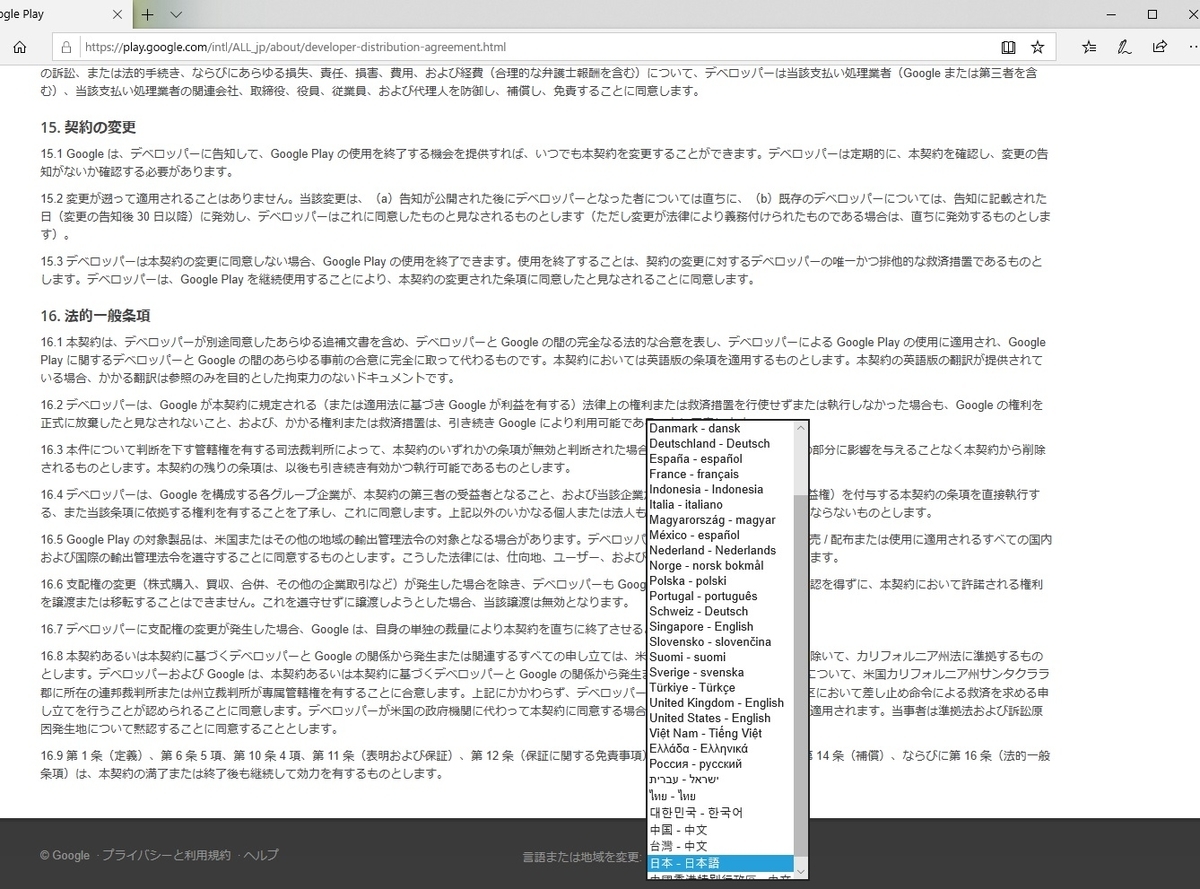
Task: Select 대한민국 - 한국어 option
Action: (x=720, y=812)
